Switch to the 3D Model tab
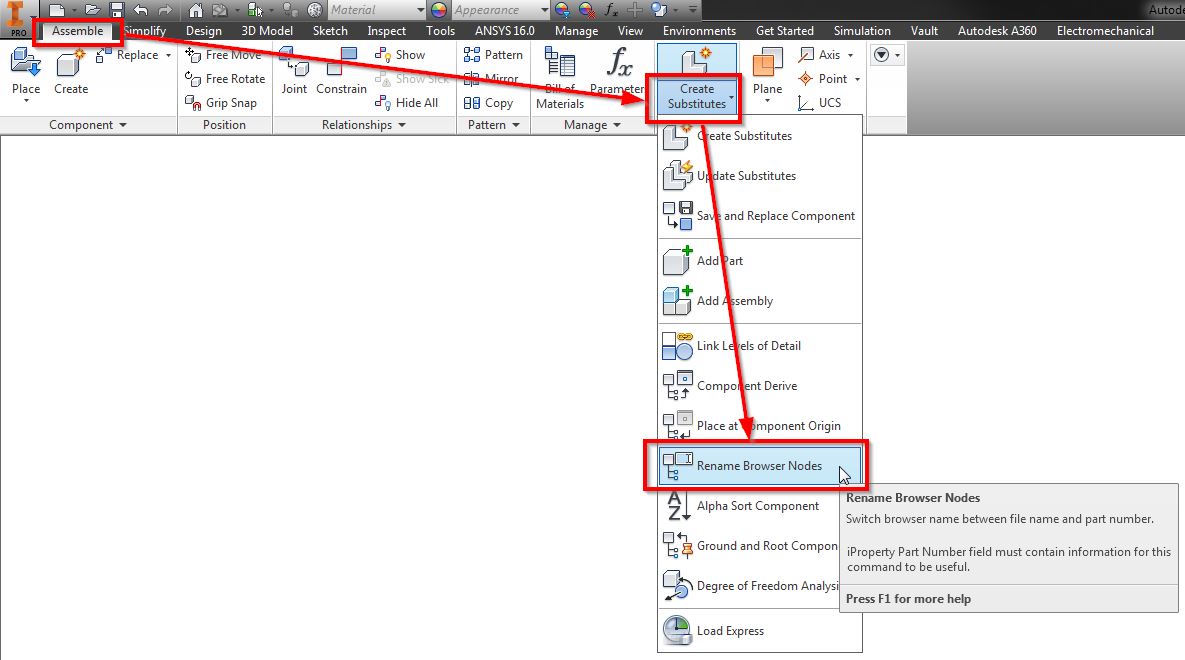The image size is (1185, 660). click(x=267, y=31)
